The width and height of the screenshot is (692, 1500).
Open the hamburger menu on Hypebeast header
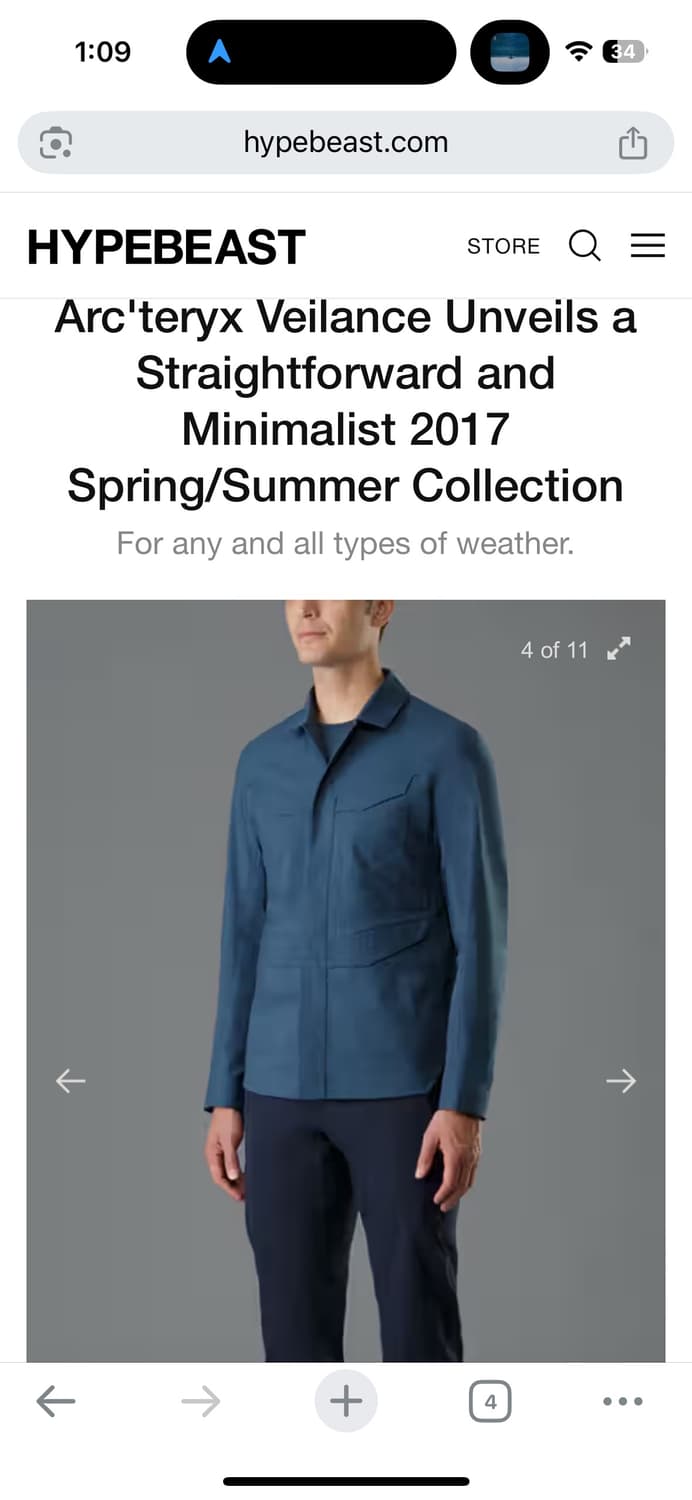point(648,246)
